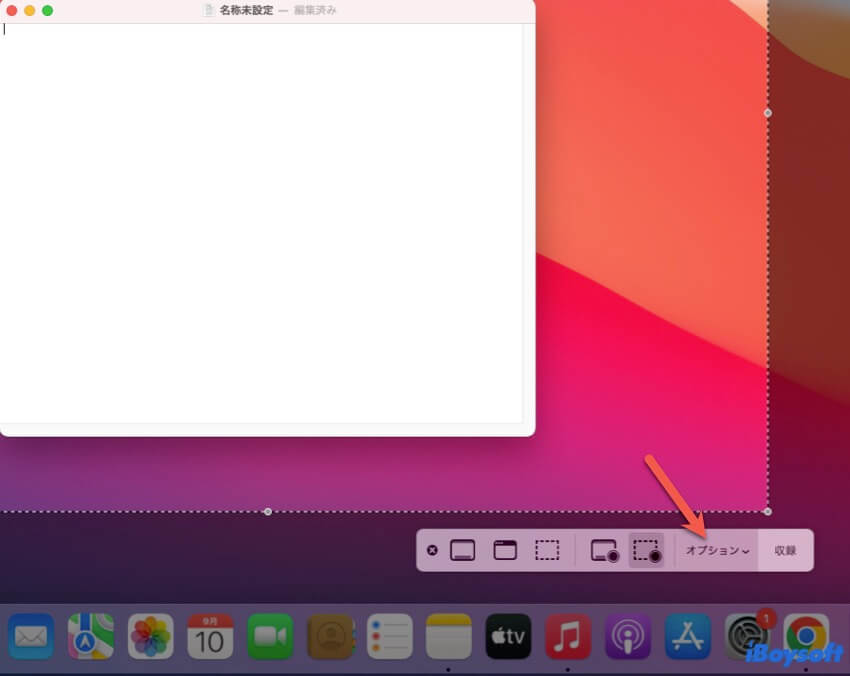
Task: Click inside the blank TextEdit document area
Action: (x=261, y=223)
